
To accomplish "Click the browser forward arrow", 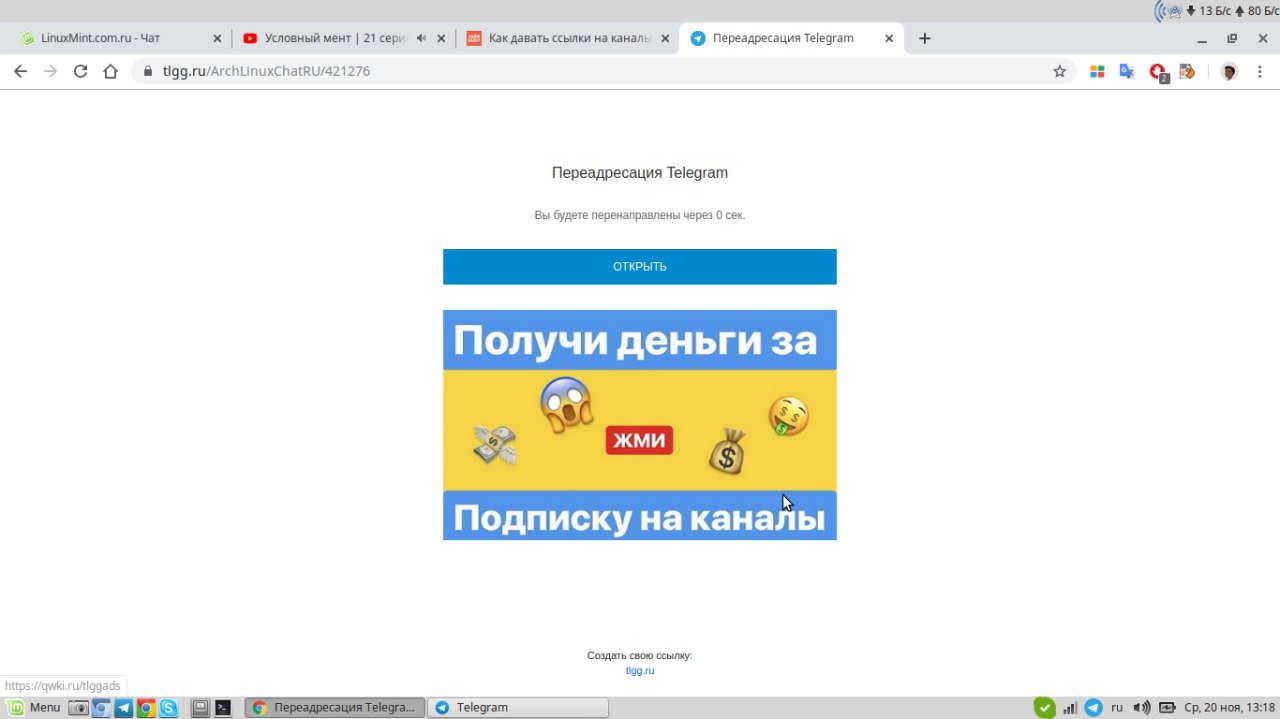I will pyautogui.click(x=51, y=71).
